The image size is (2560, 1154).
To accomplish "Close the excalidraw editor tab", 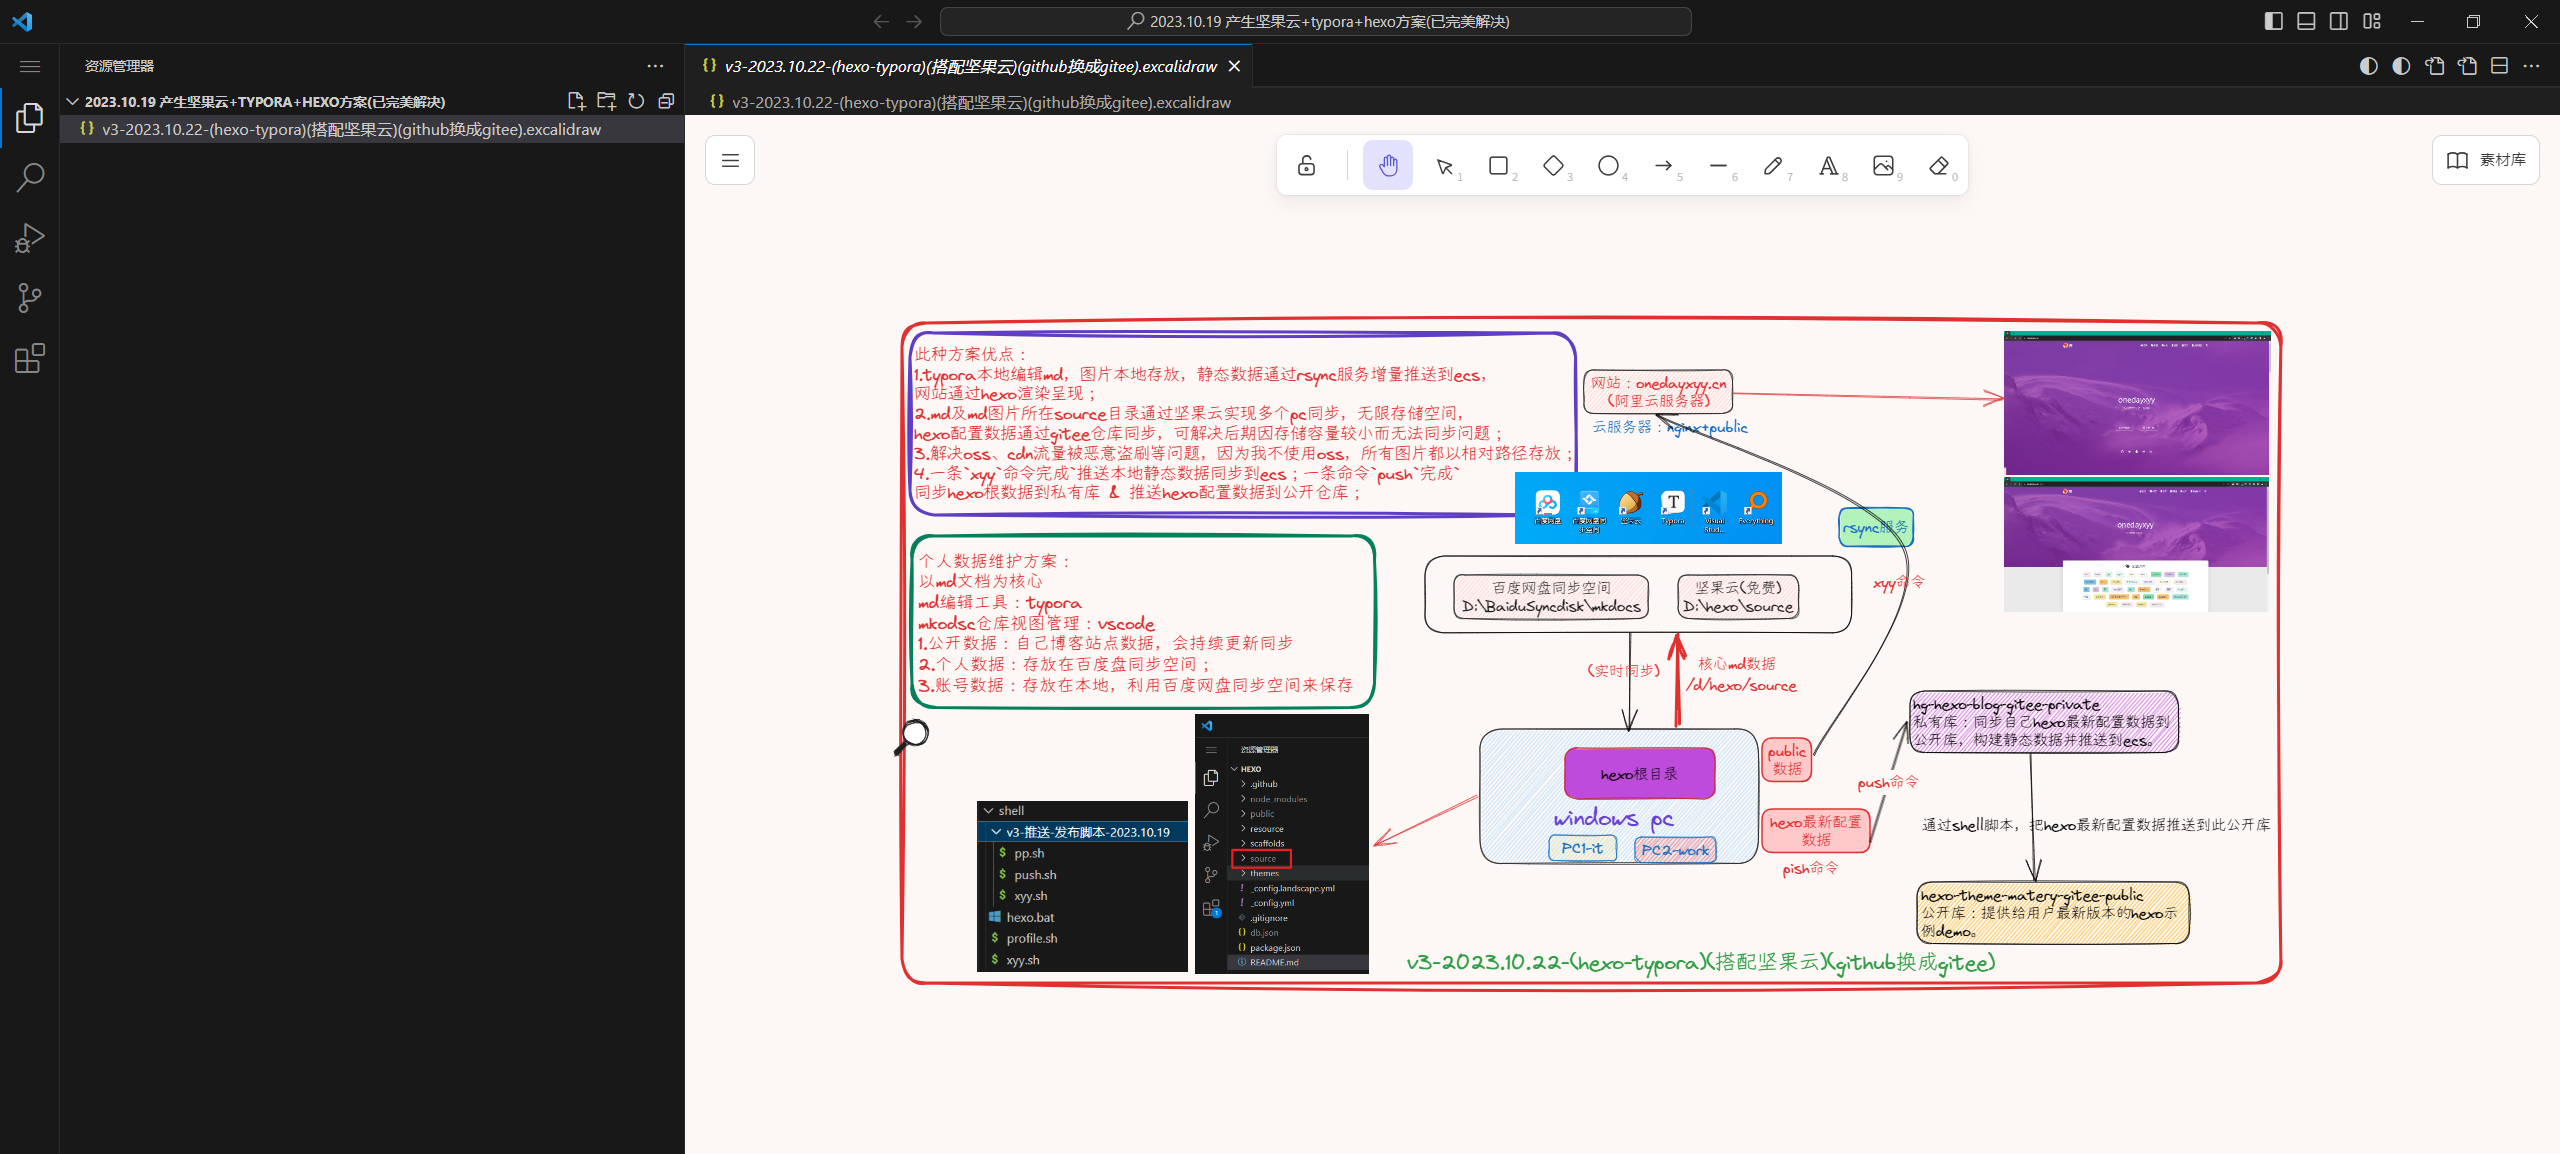I will pos(1234,66).
